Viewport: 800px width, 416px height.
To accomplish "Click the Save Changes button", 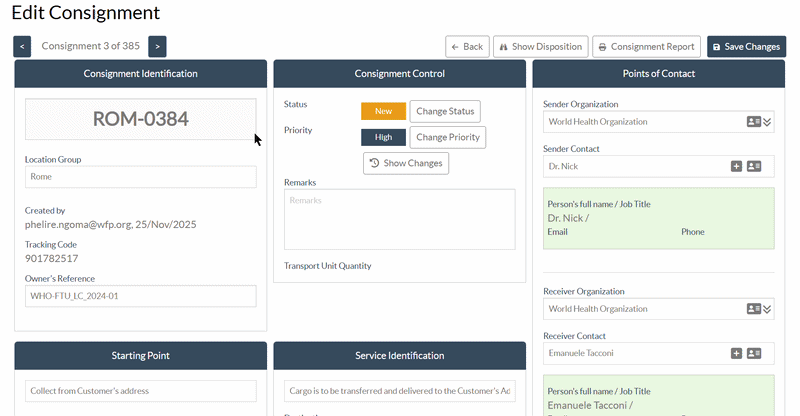I will click(x=746, y=46).
